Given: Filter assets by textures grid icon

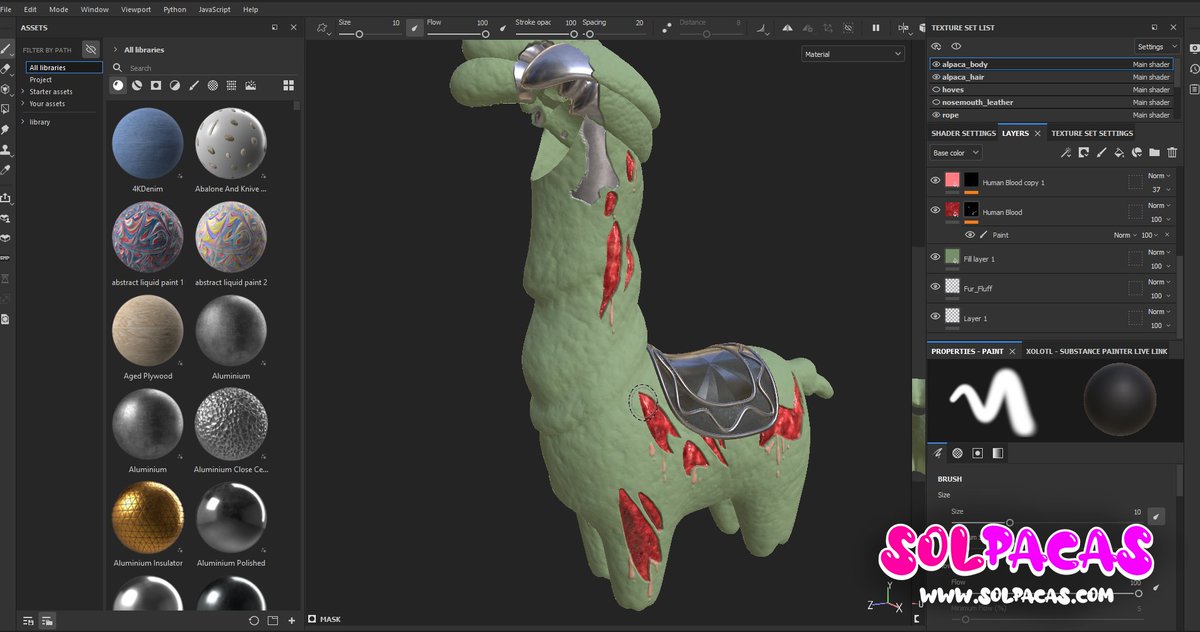Looking at the screenshot, I should [231, 86].
